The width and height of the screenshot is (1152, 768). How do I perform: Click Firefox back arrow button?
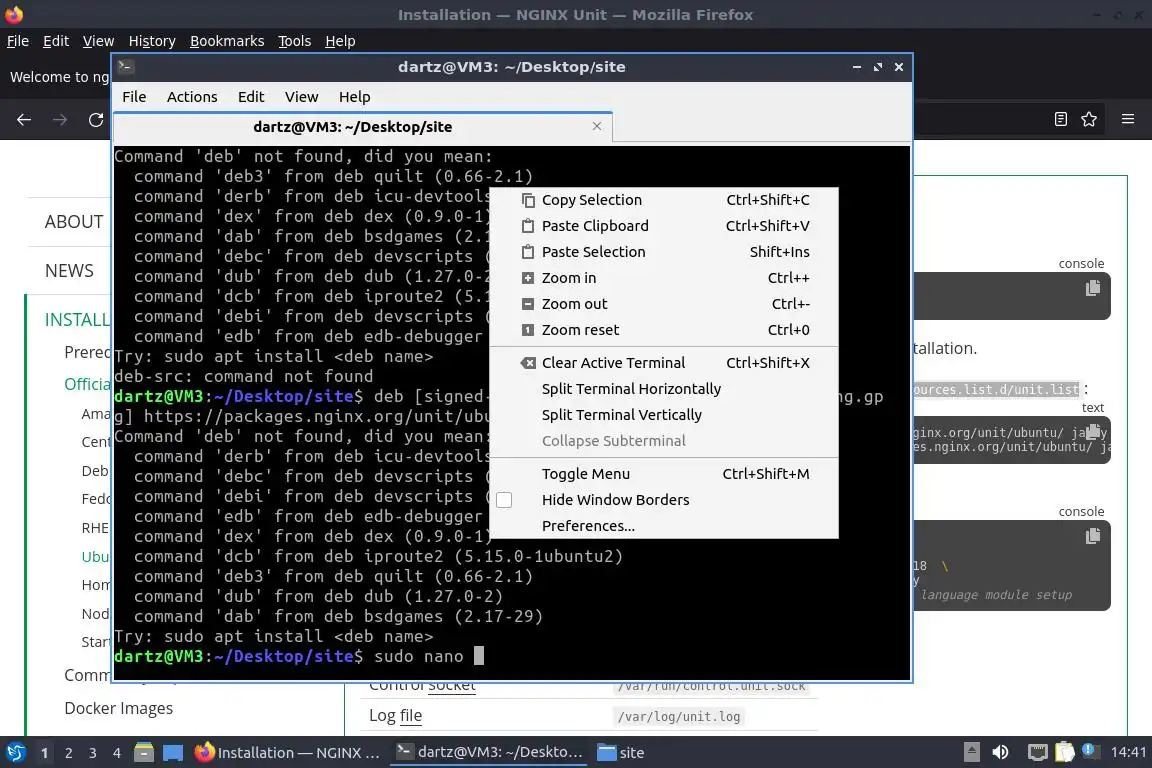tap(24, 120)
